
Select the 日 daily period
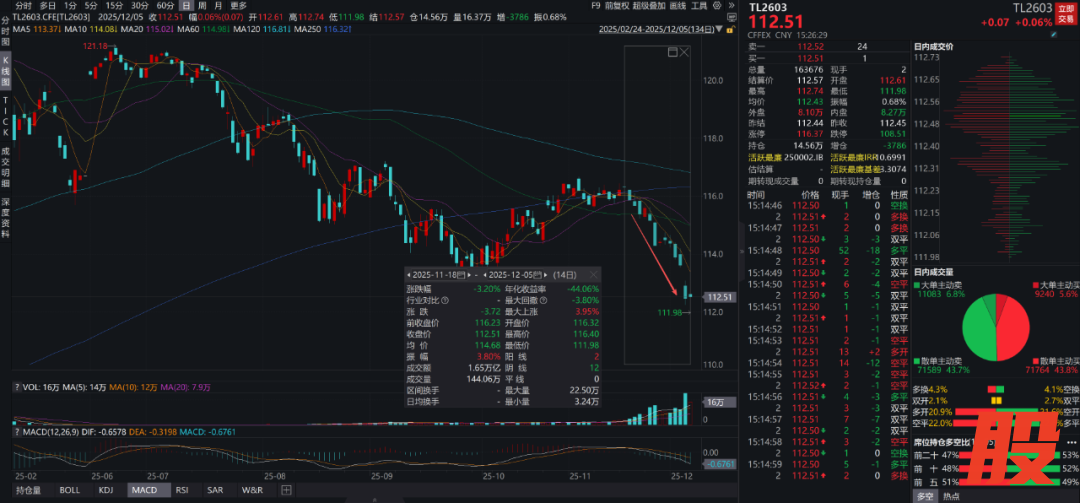coord(185,5)
